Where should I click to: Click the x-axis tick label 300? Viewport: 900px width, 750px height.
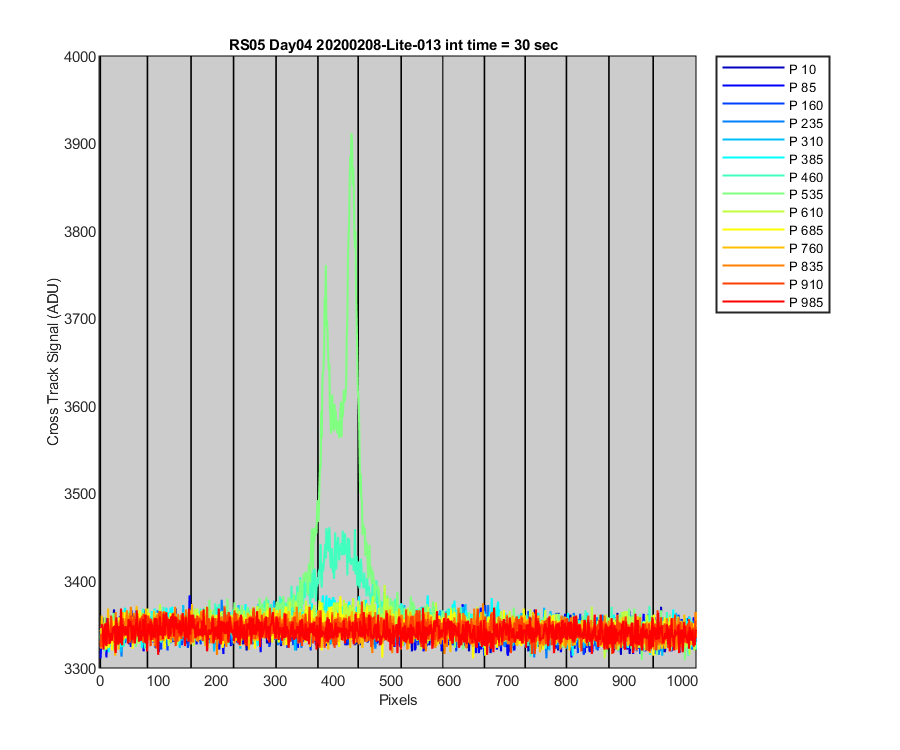[x=274, y=681]
